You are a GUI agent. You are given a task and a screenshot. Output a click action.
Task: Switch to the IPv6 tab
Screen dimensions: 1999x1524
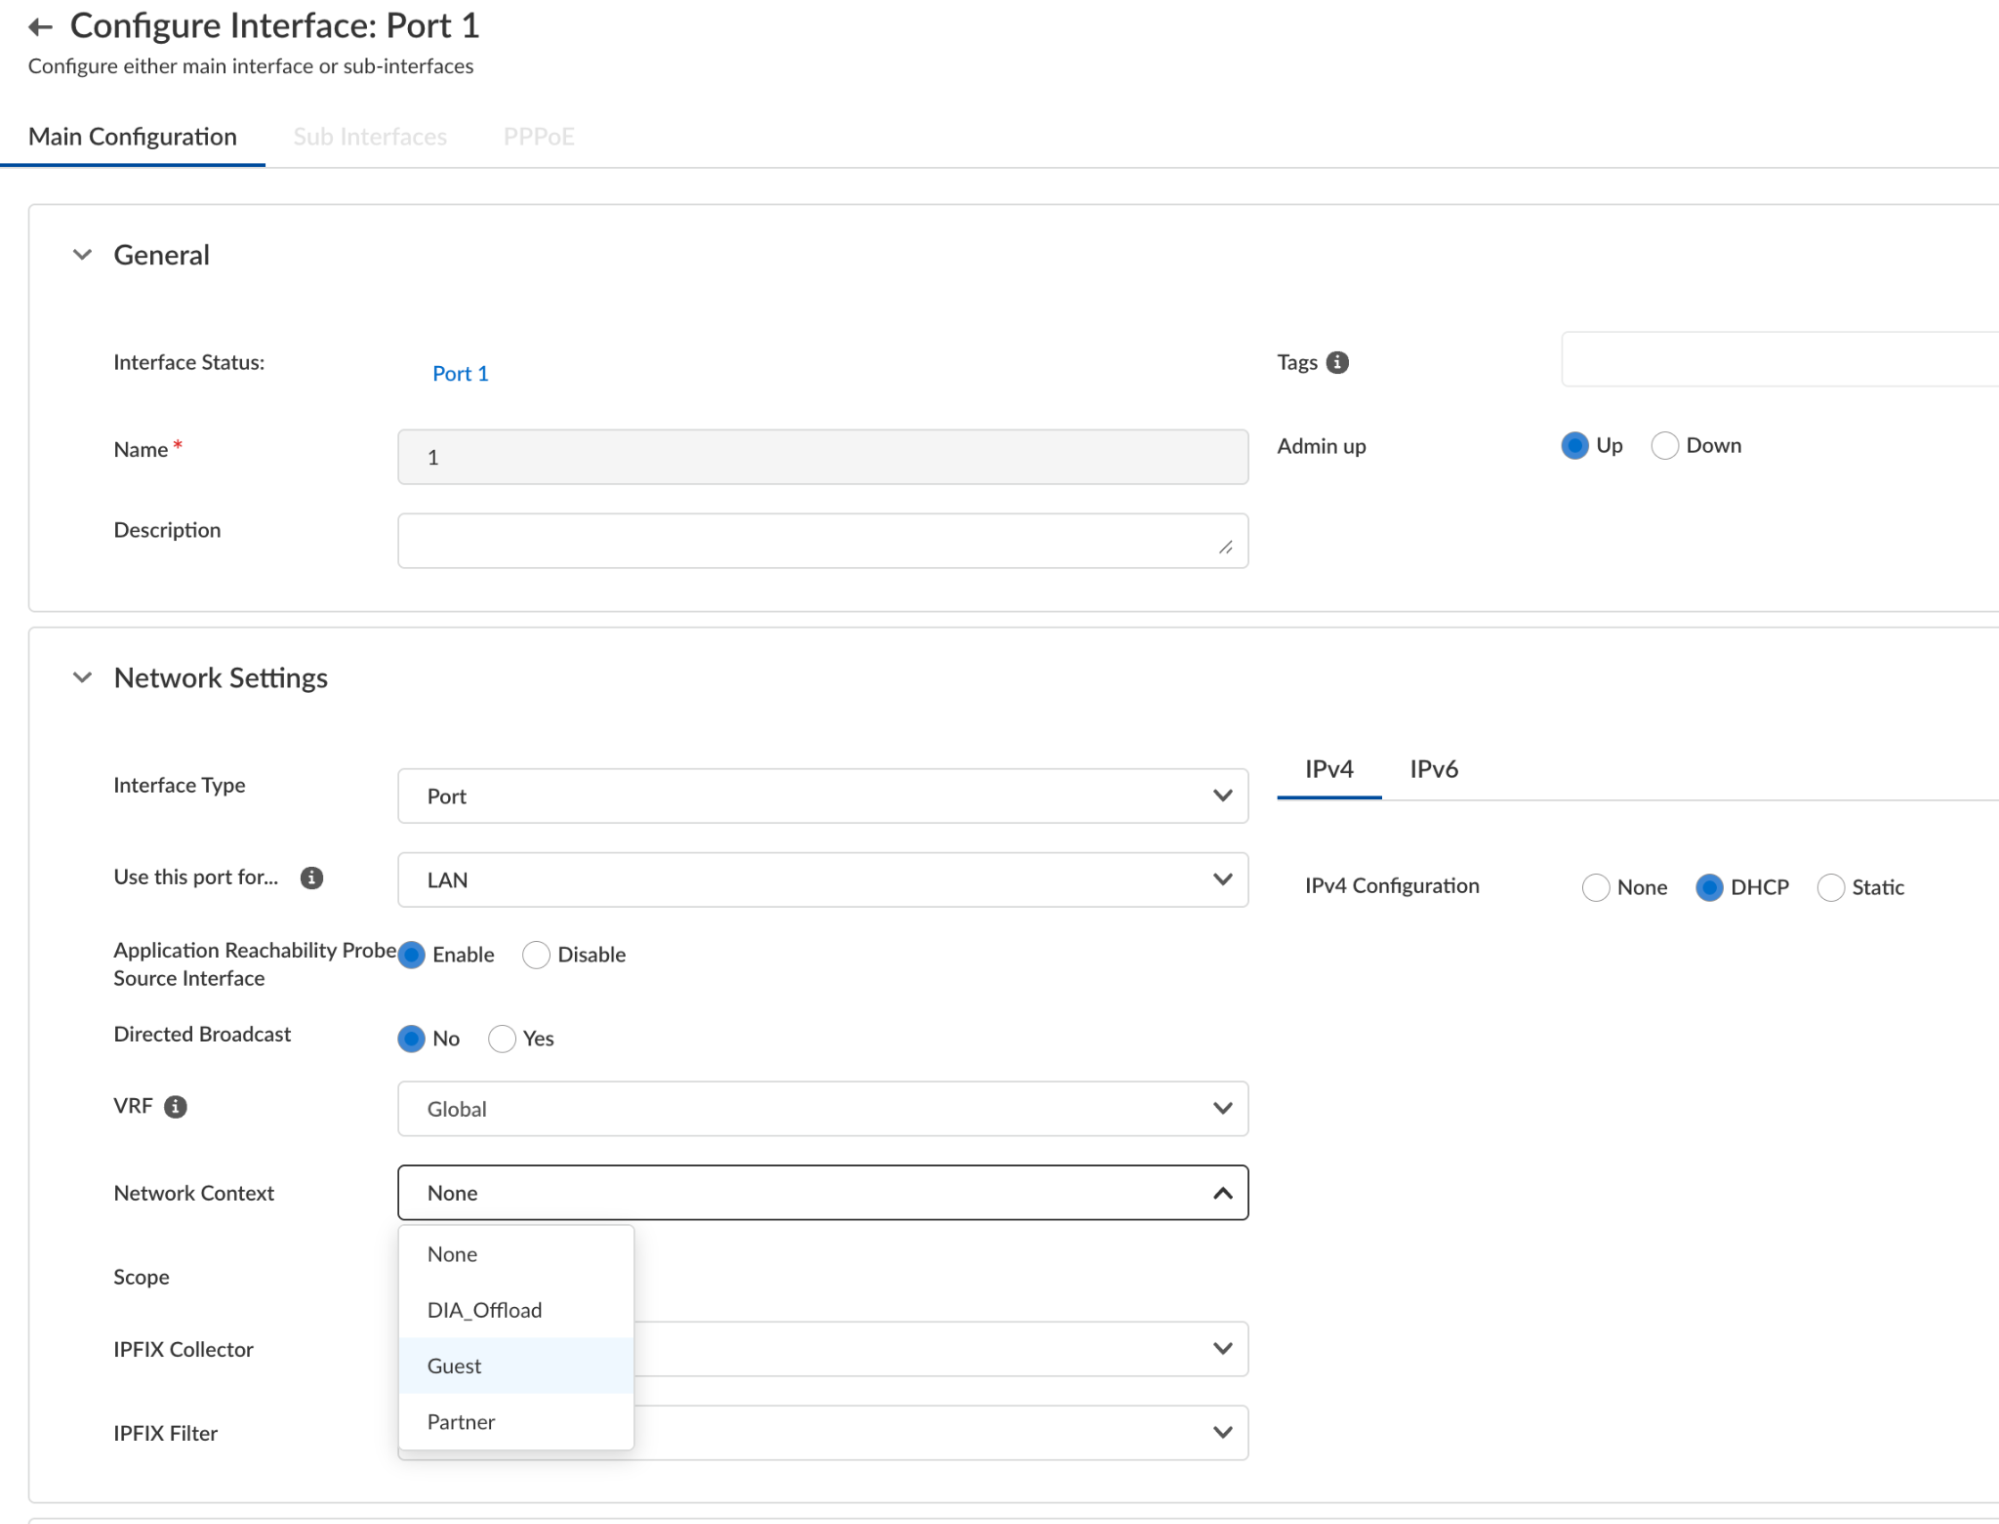(x=1433, y=769)
